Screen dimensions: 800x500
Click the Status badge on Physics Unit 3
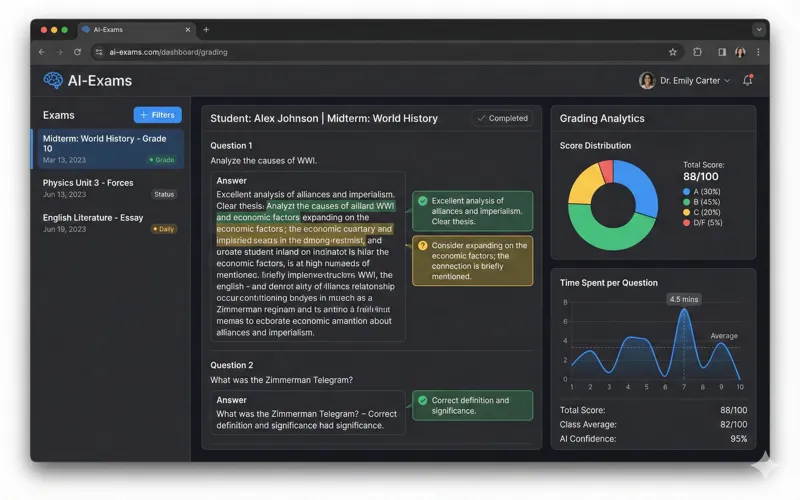[x=164, y=194]
